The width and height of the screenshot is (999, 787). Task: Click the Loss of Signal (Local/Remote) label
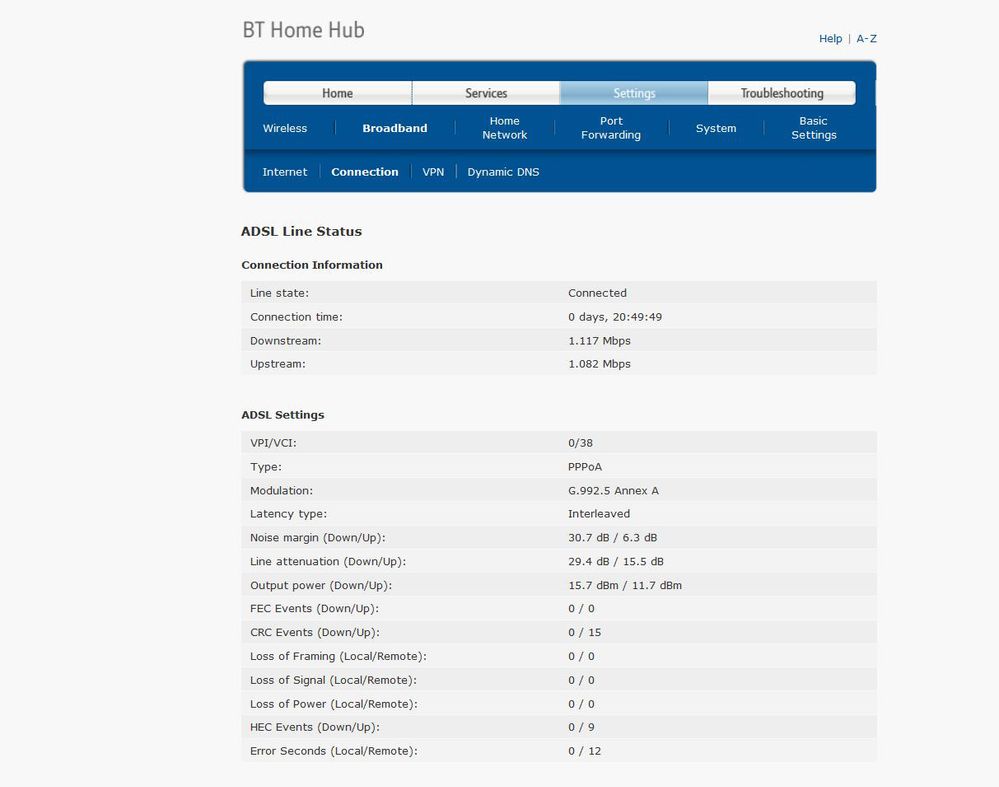point(333,680)
